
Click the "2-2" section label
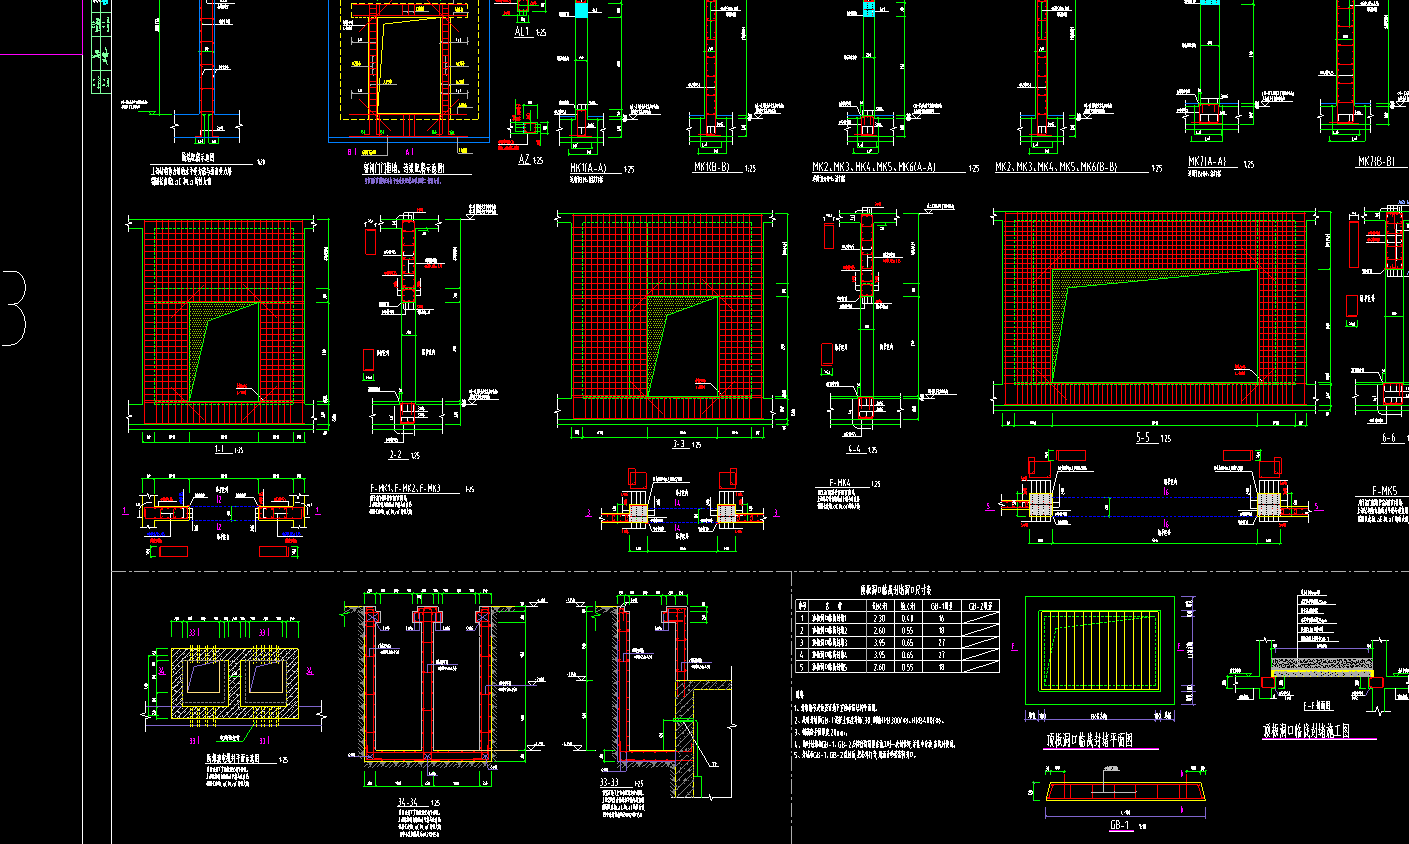coord(395,455)
